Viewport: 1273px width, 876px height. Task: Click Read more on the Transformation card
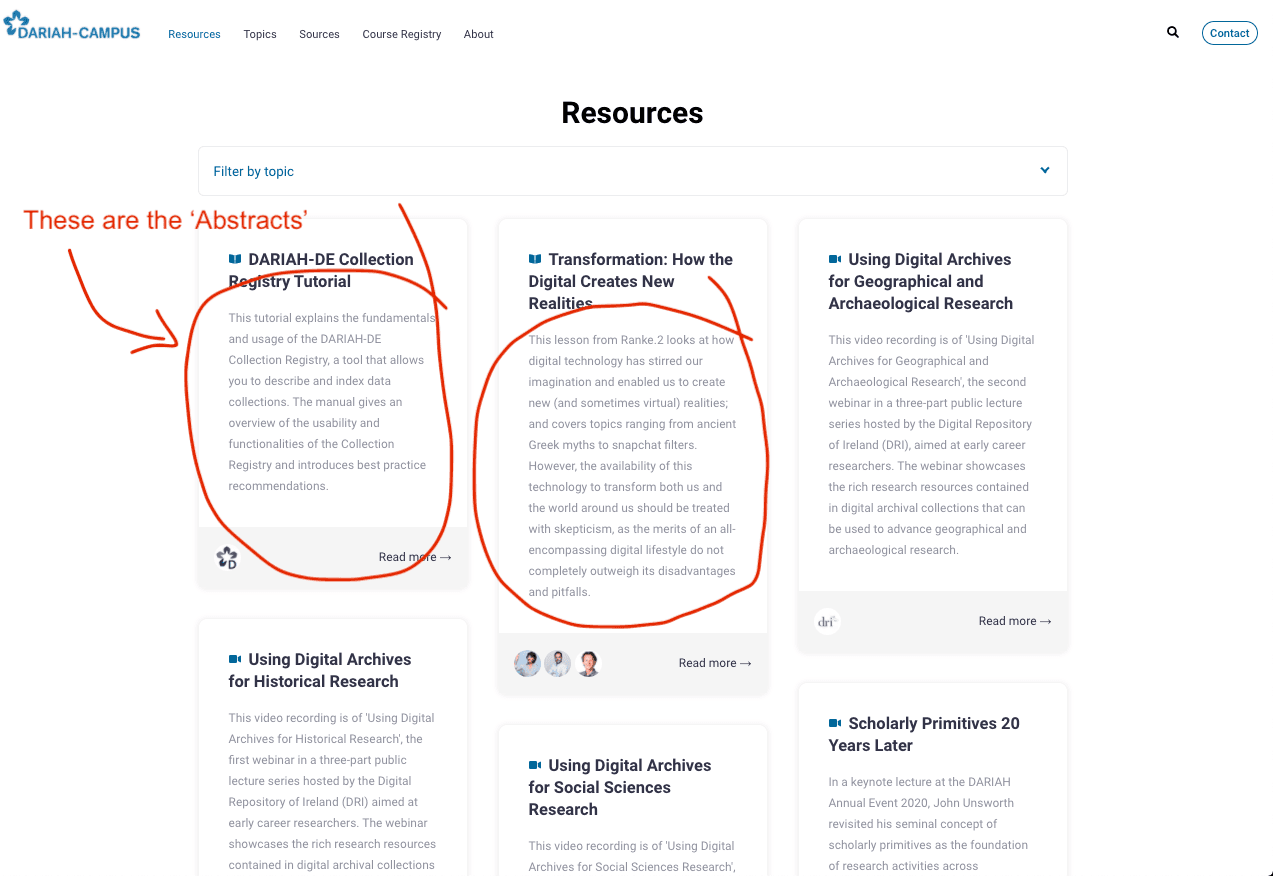(714, 663)
